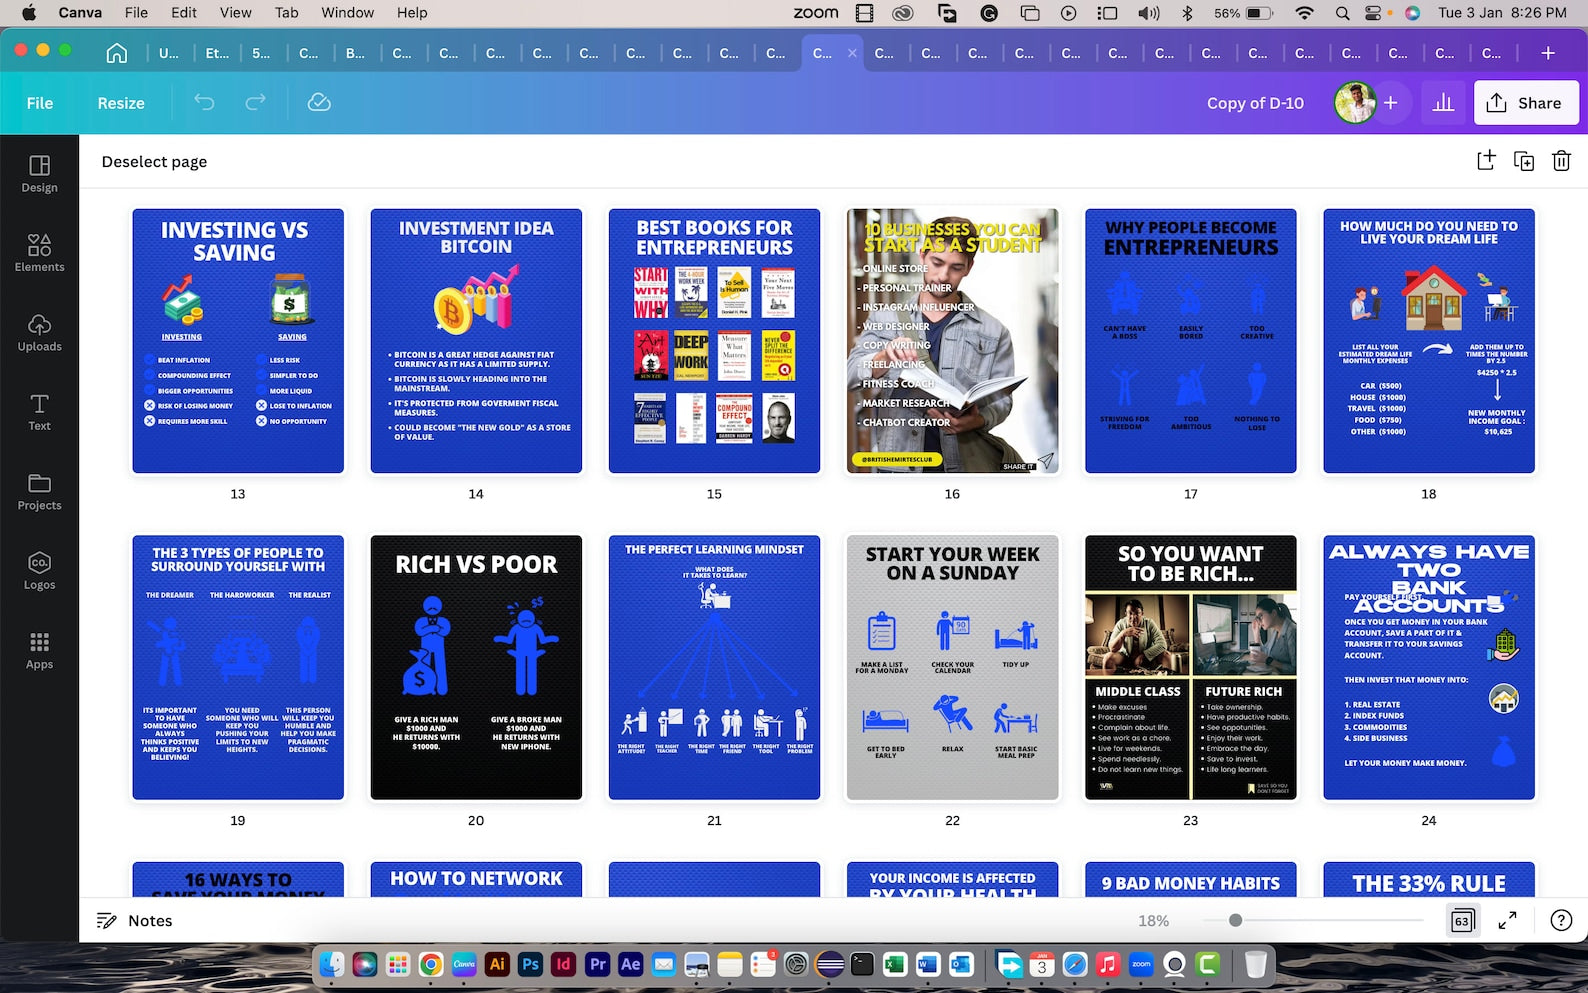This screenshot has height=993, width=1588.
Task: Undo the last action
Action: click(204, 102)
